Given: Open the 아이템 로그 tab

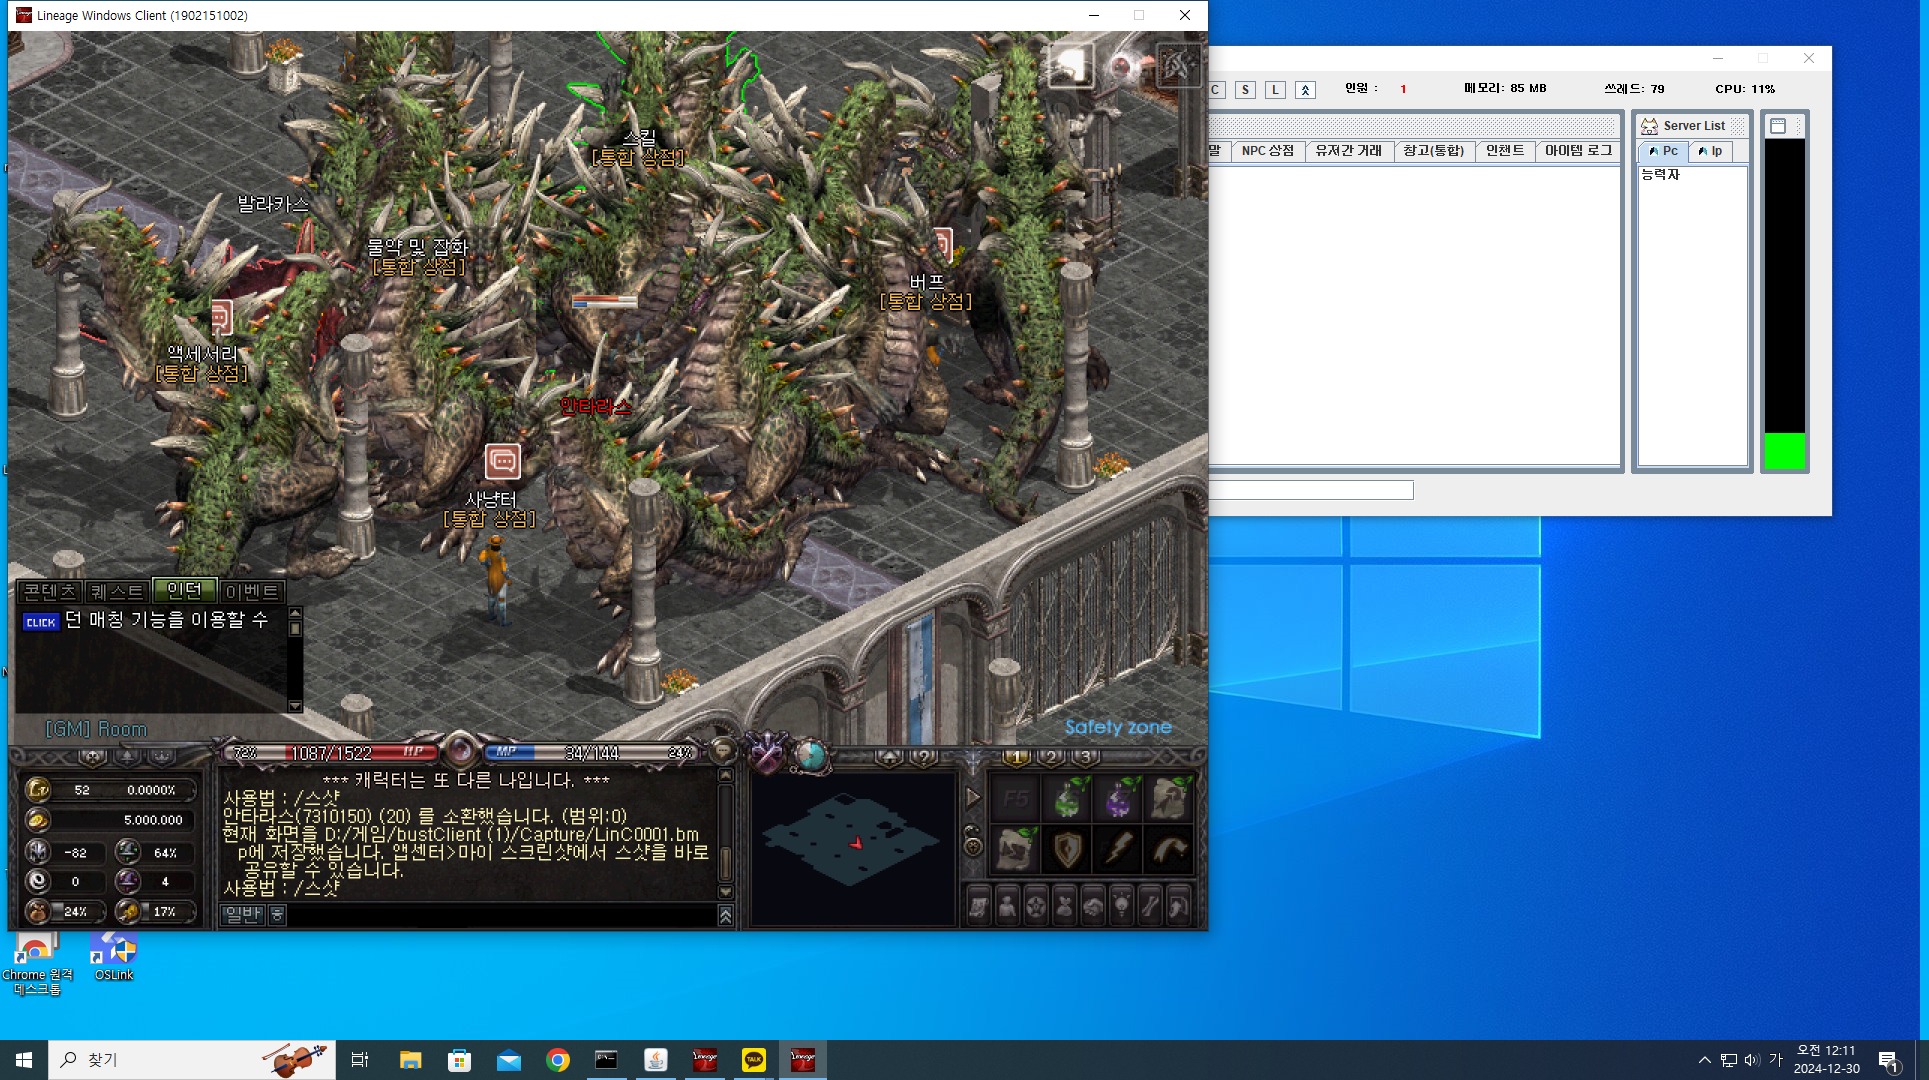Looking at the screenshot, I should coord(1578,151).
